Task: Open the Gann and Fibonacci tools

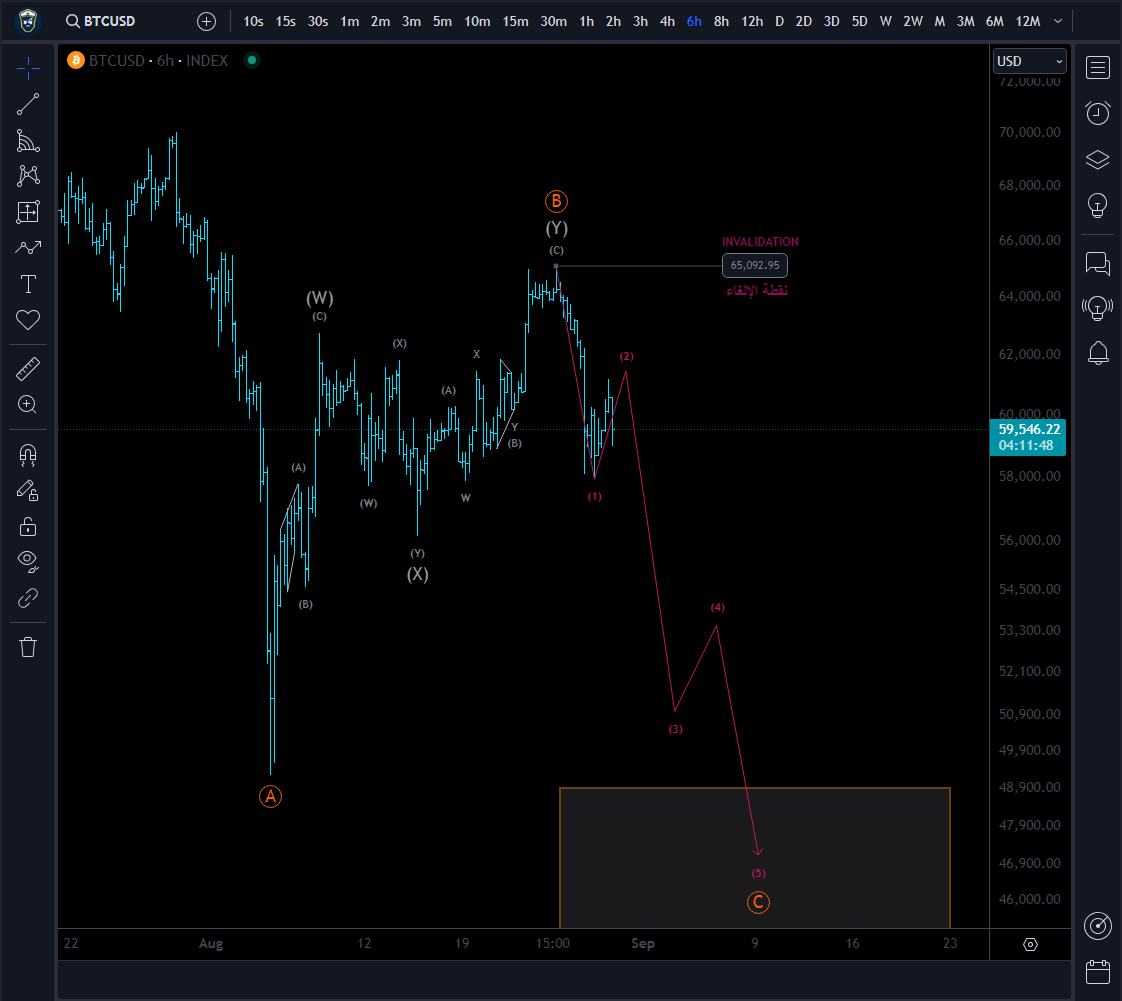Action: 28,141
